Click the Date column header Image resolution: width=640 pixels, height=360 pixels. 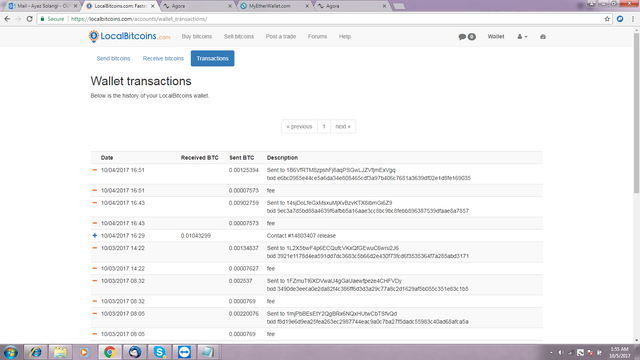[107, 158]
